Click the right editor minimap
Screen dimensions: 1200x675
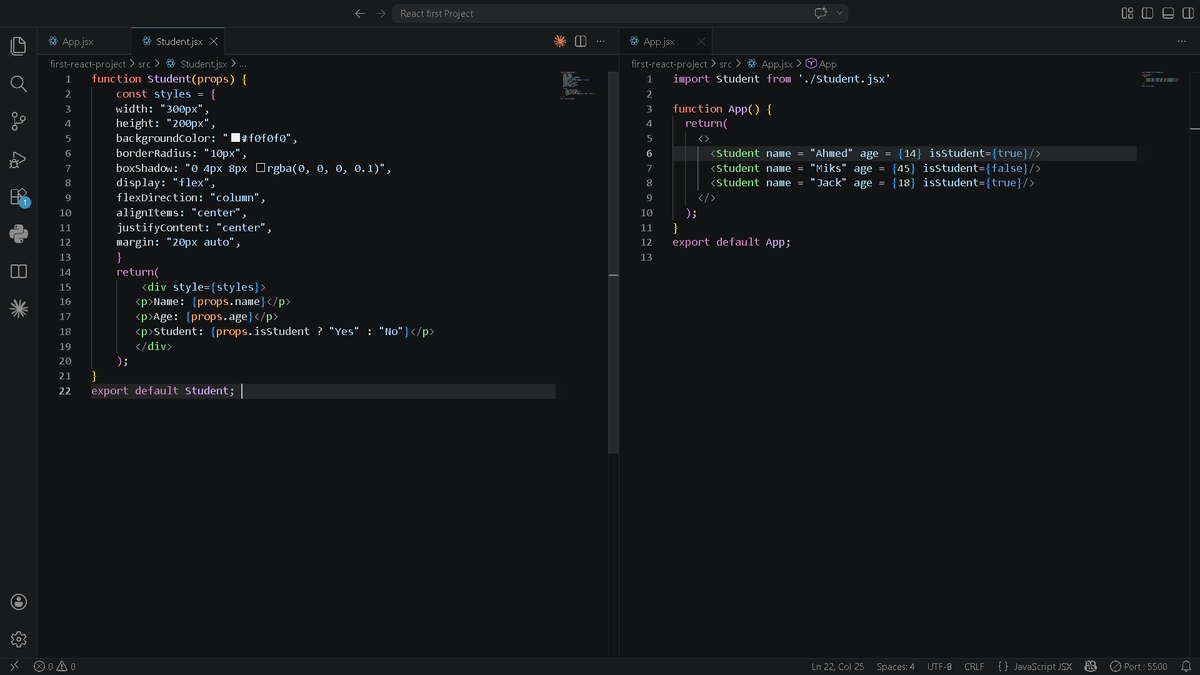tap(1160, 80)
